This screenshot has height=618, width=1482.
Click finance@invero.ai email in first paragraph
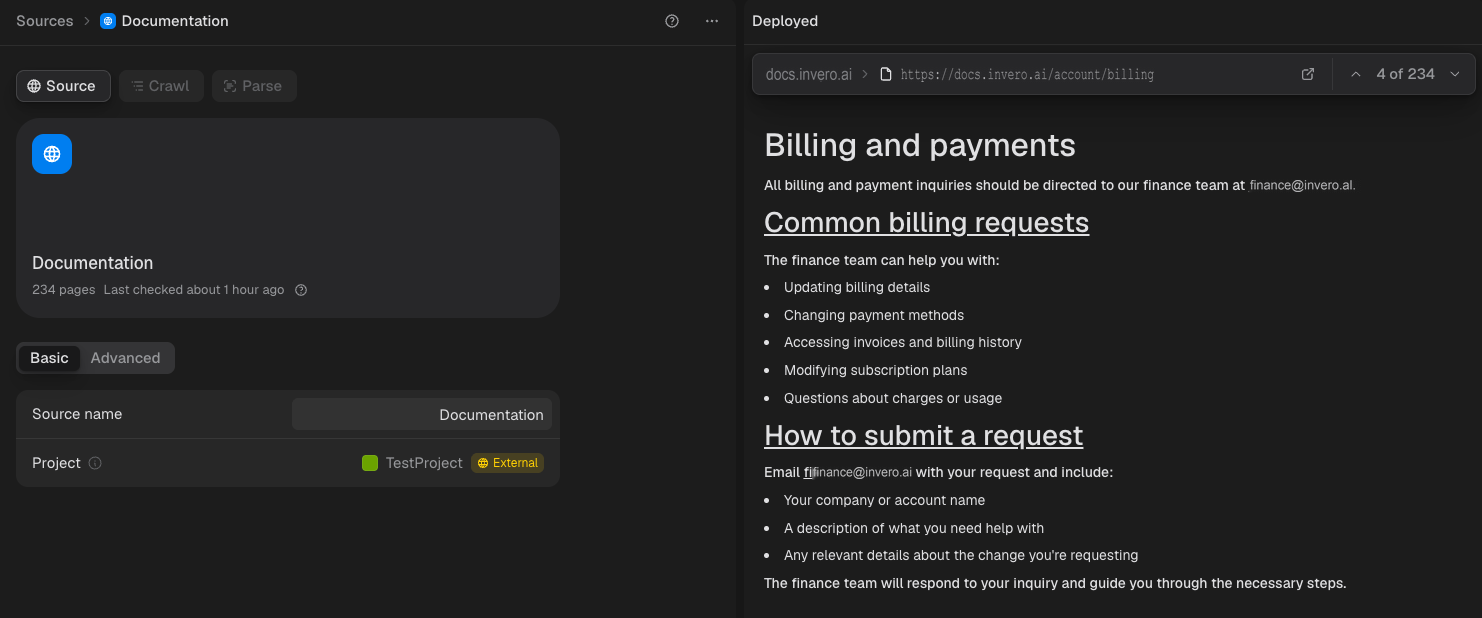[1302, 185]
